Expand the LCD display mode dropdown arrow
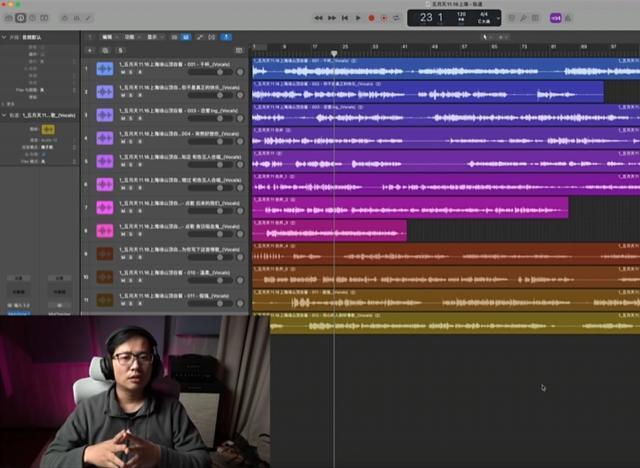The width and height of the screenshot is (640, 468). click(498, 18)
